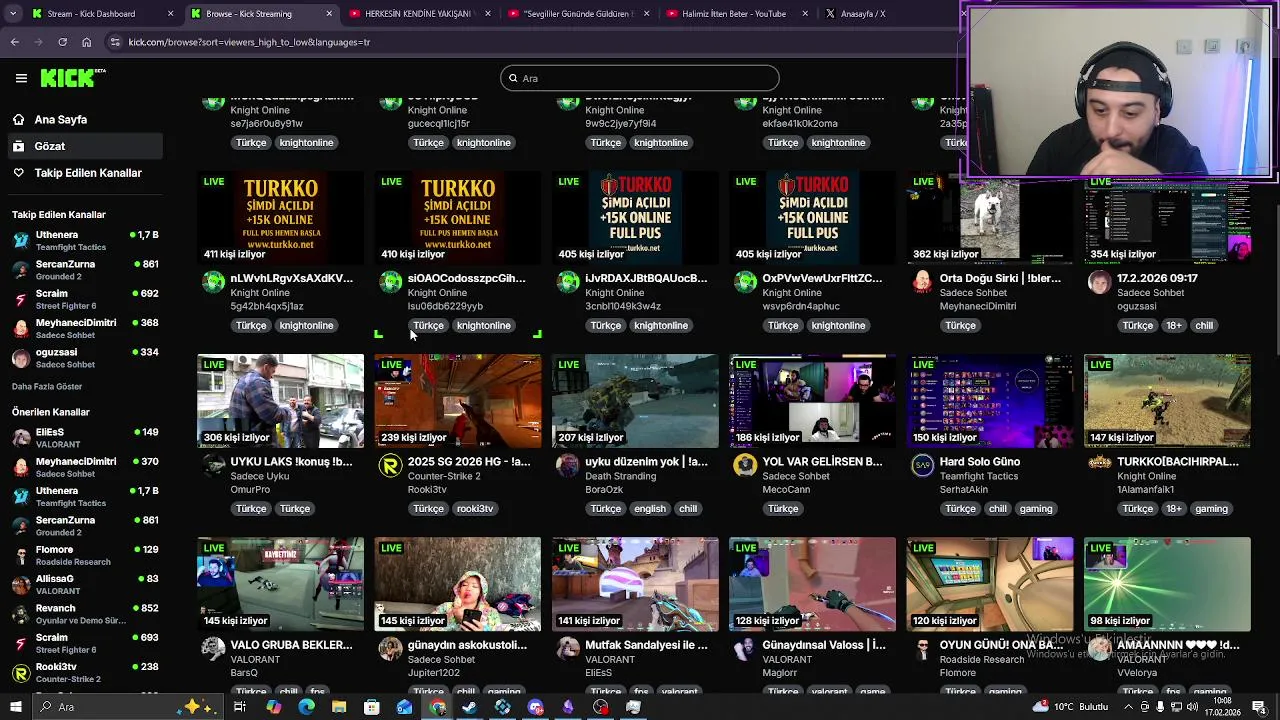
Task: Open the browser tab search dropdown arrow
Action: pyautogui.click(x=11, y=14)
